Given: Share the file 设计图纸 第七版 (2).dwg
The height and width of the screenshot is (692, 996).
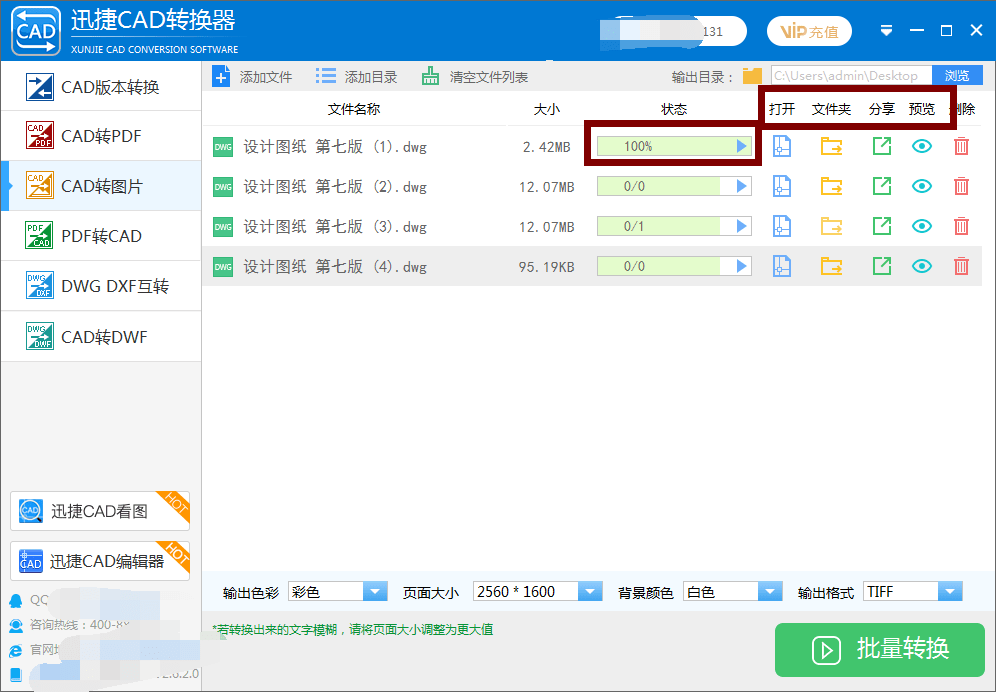Looking at the screenshot, I should point(882,186).
